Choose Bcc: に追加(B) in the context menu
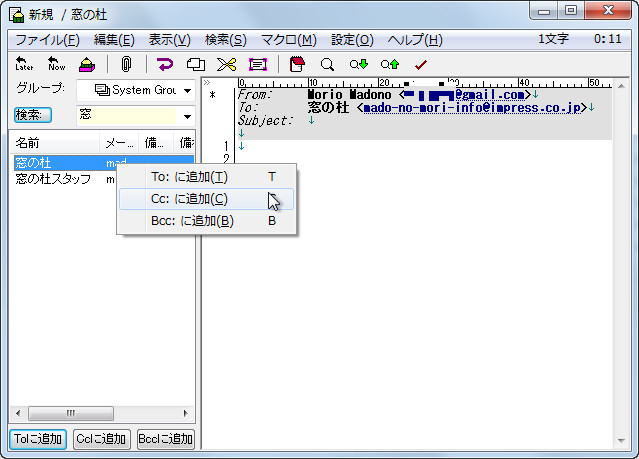Viewport: 639px width, 459px height. [x=206, y=221]
